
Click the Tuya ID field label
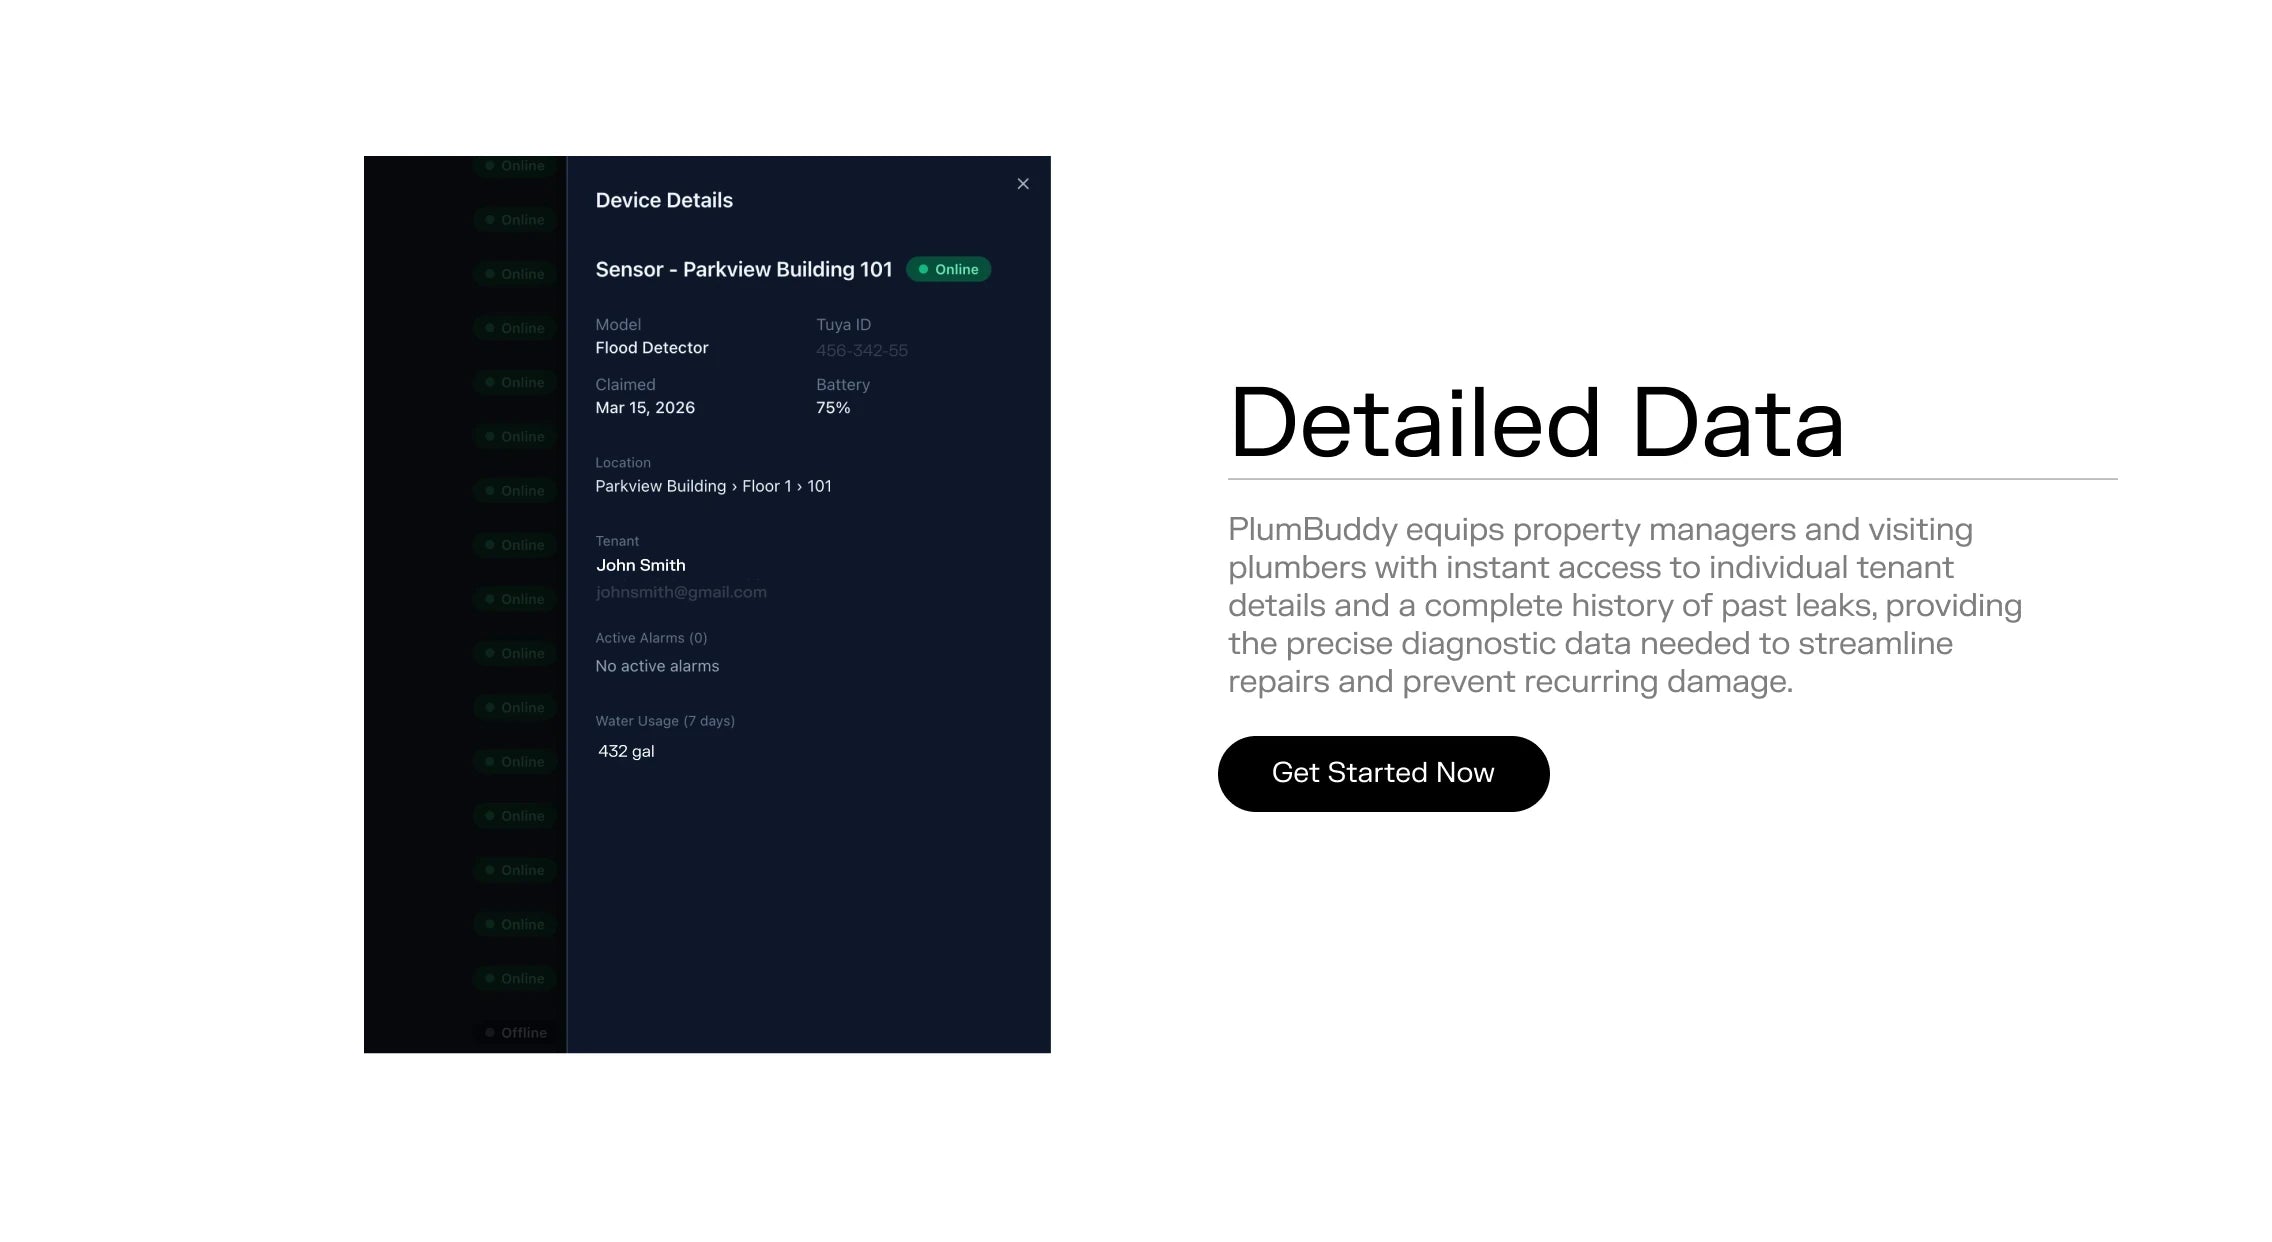tap(843, 325)
